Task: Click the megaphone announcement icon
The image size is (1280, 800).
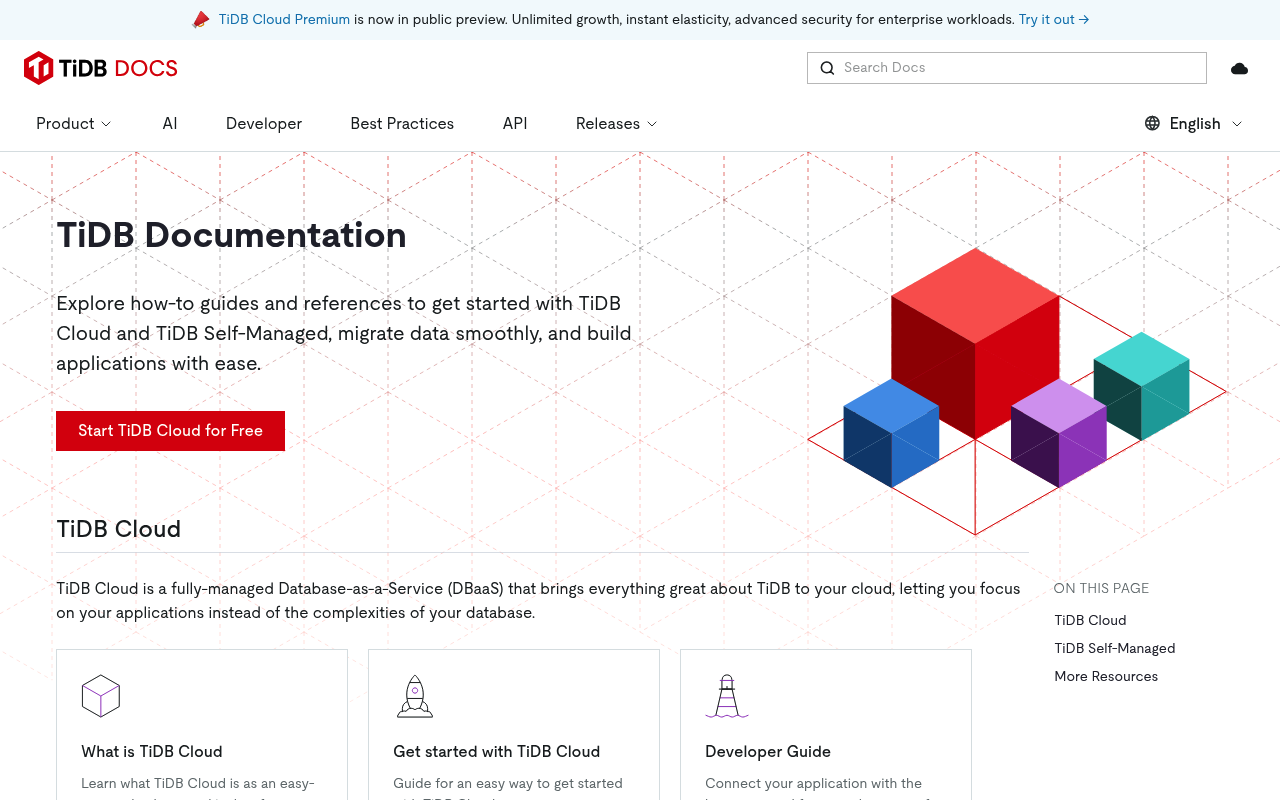Action: (x=201, y=19)
